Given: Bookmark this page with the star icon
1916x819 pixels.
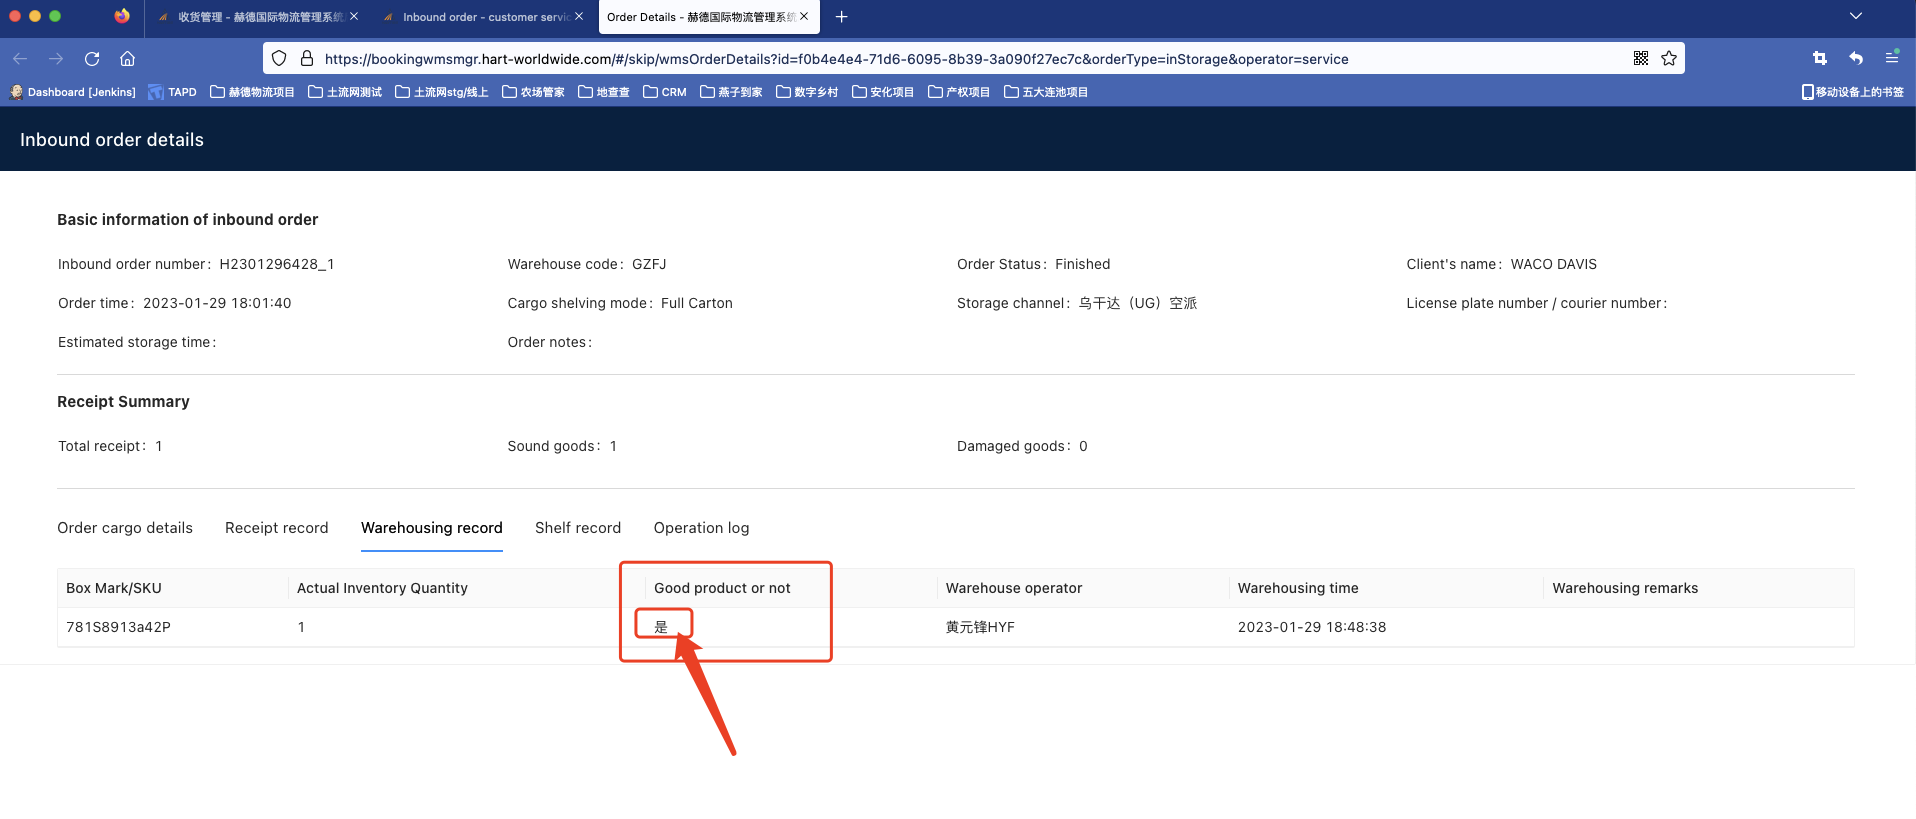Looking at the screenshot, I should pos(1669,59).
